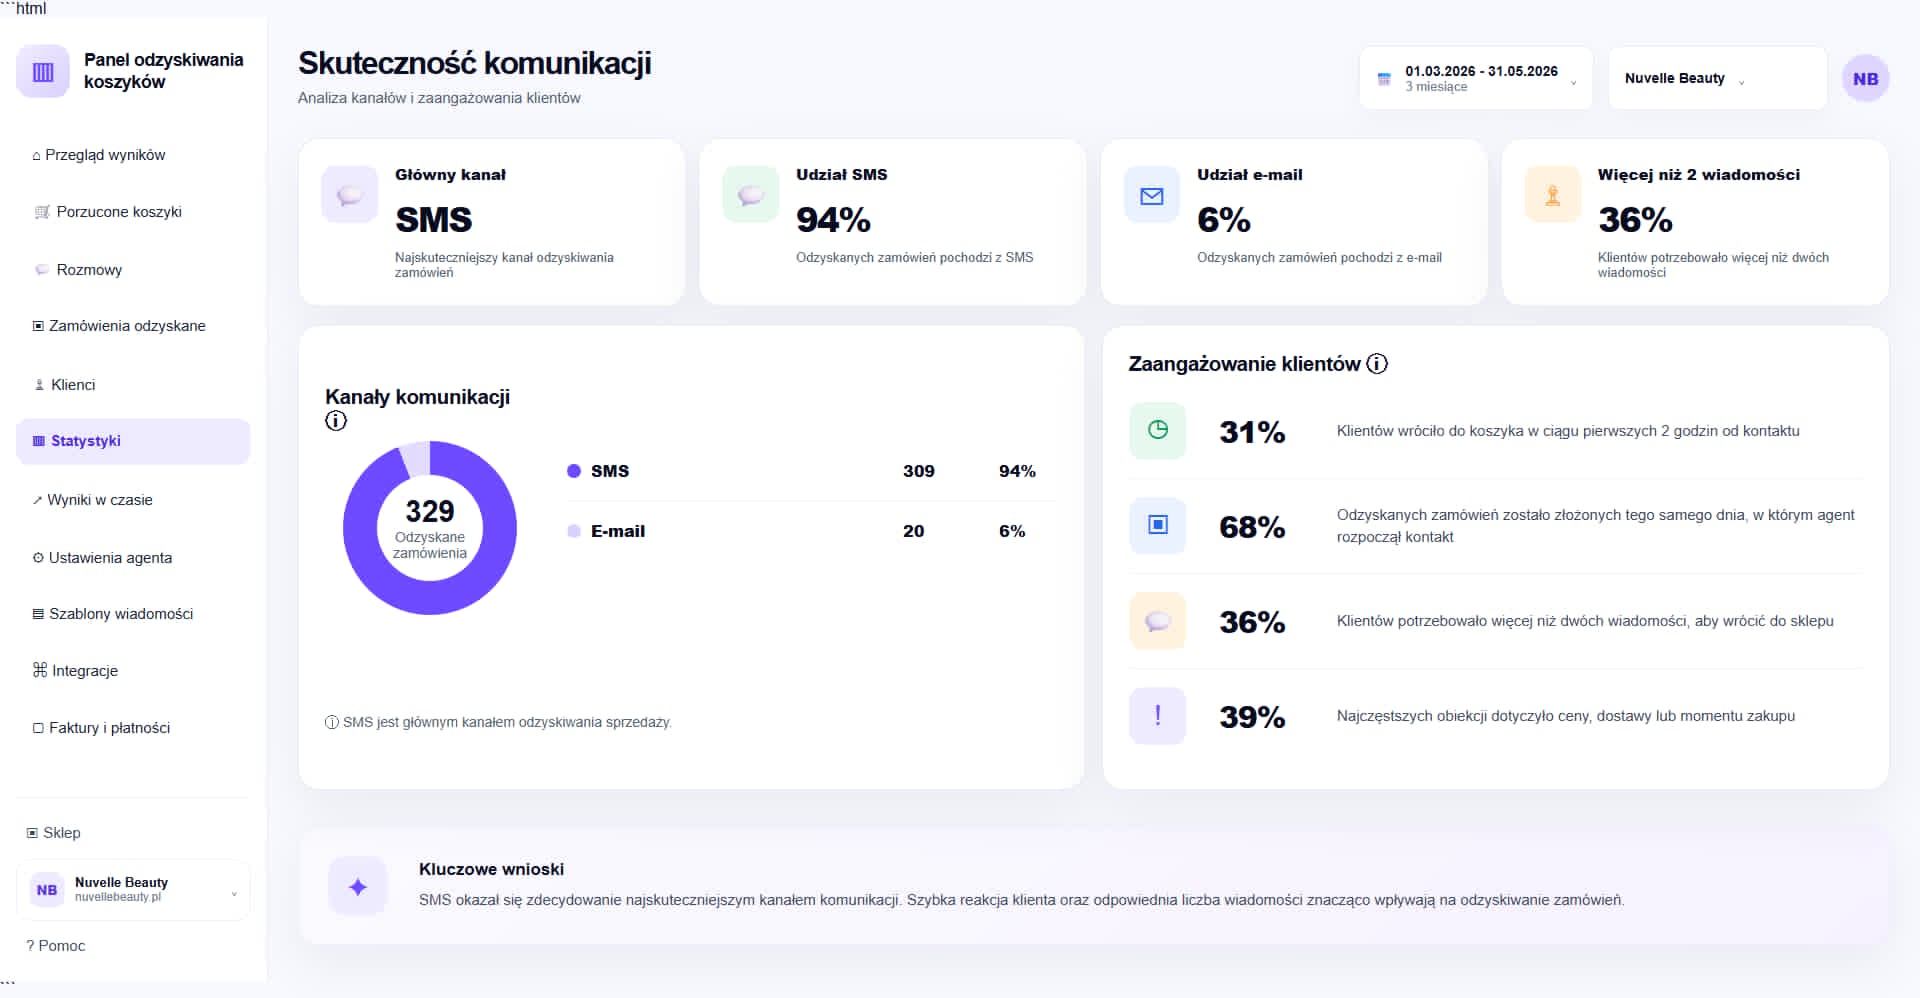Click the exclamation icon next to 39%
This screenshot has width=1920, height=998.
click(1158, 716)
